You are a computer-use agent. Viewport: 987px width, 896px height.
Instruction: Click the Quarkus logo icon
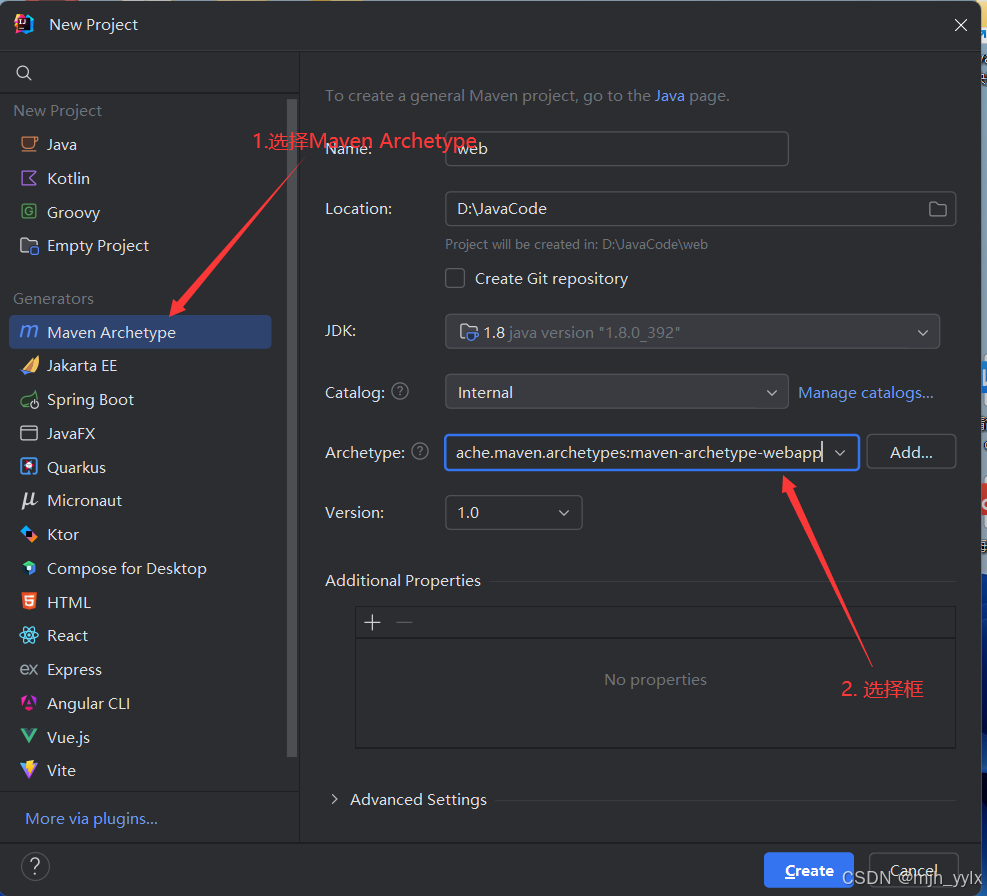29,467
